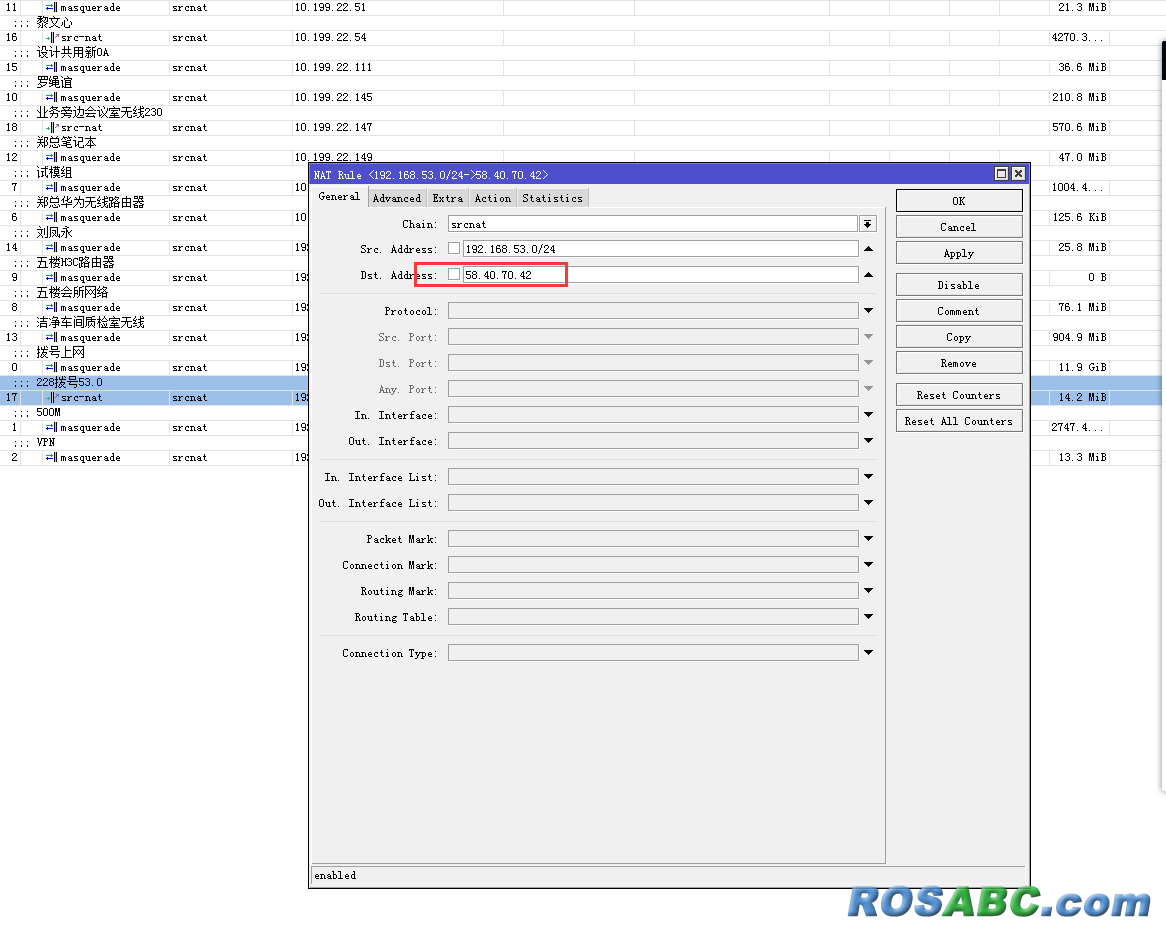Image resolution: width=1166 pixels, height=930 pixels.
Task: Toggle the Src. Address invert checkbox
Action: [454, 249]
